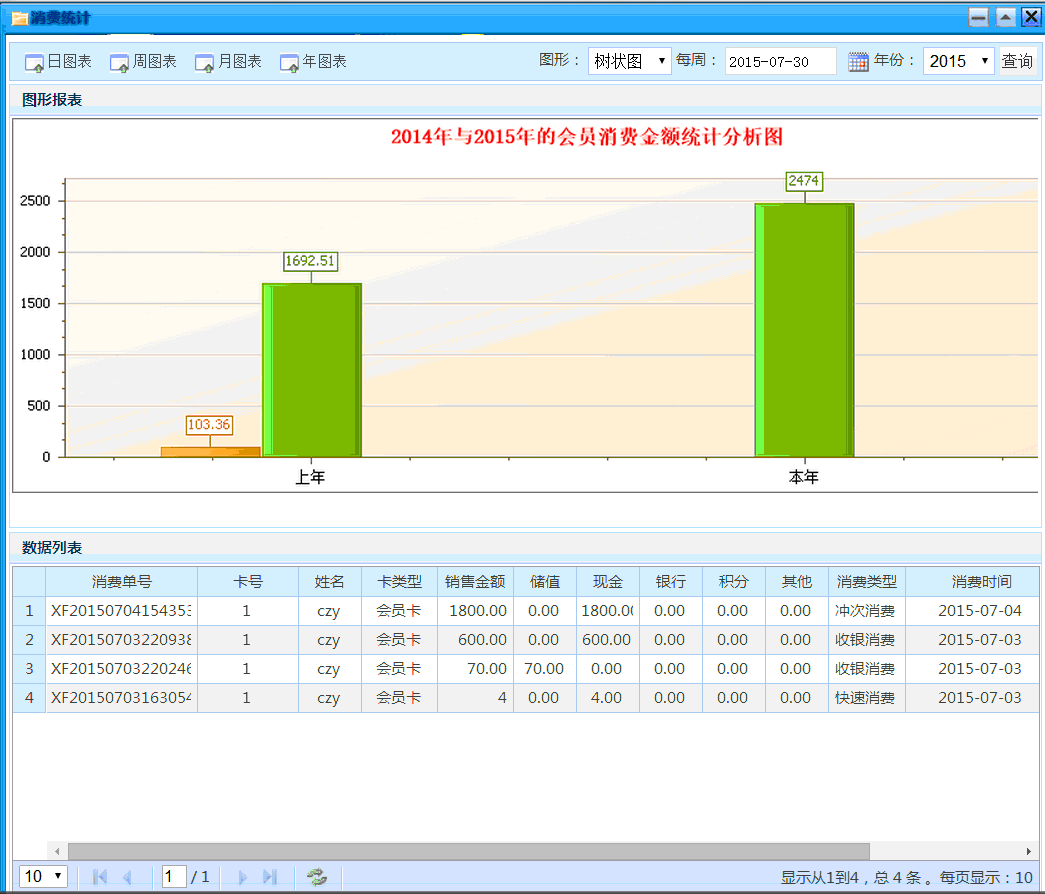This screenshot has width=1045, height=894.
Task: Jump to last page of results
Action: coord(270,877)
